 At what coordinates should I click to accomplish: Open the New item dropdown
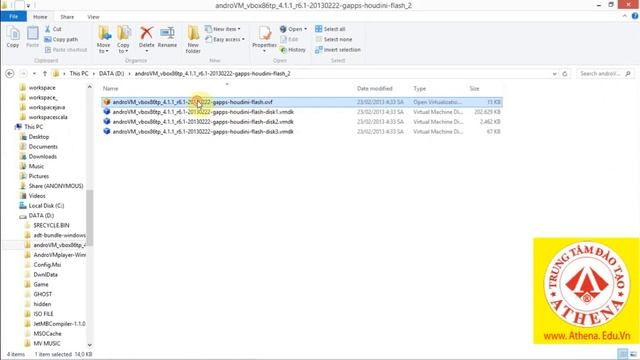tap(223, 29)
